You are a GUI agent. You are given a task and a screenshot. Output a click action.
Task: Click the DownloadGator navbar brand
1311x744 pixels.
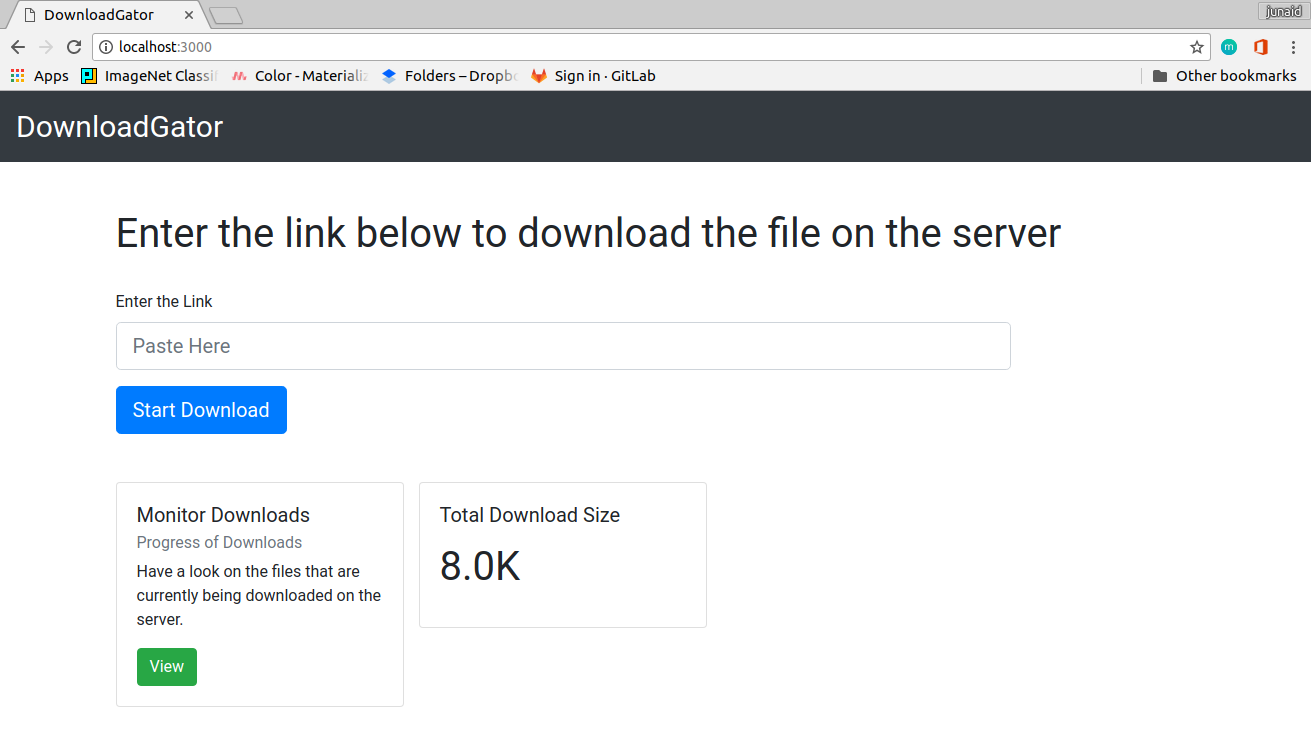point(120,127)
